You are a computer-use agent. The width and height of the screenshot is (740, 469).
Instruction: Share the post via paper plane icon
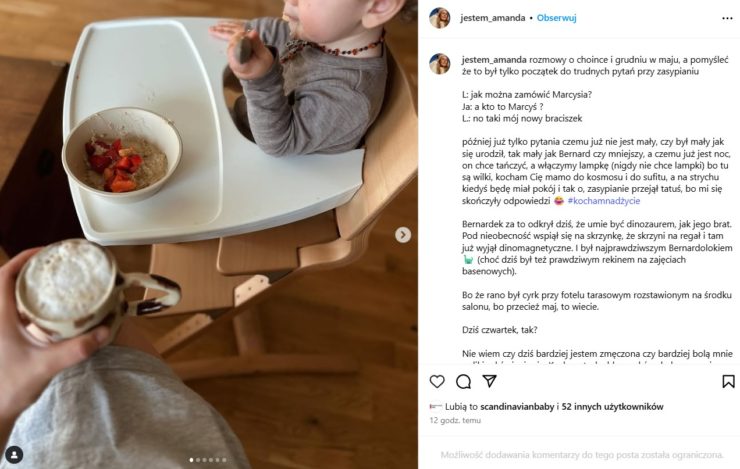[489, 381]
